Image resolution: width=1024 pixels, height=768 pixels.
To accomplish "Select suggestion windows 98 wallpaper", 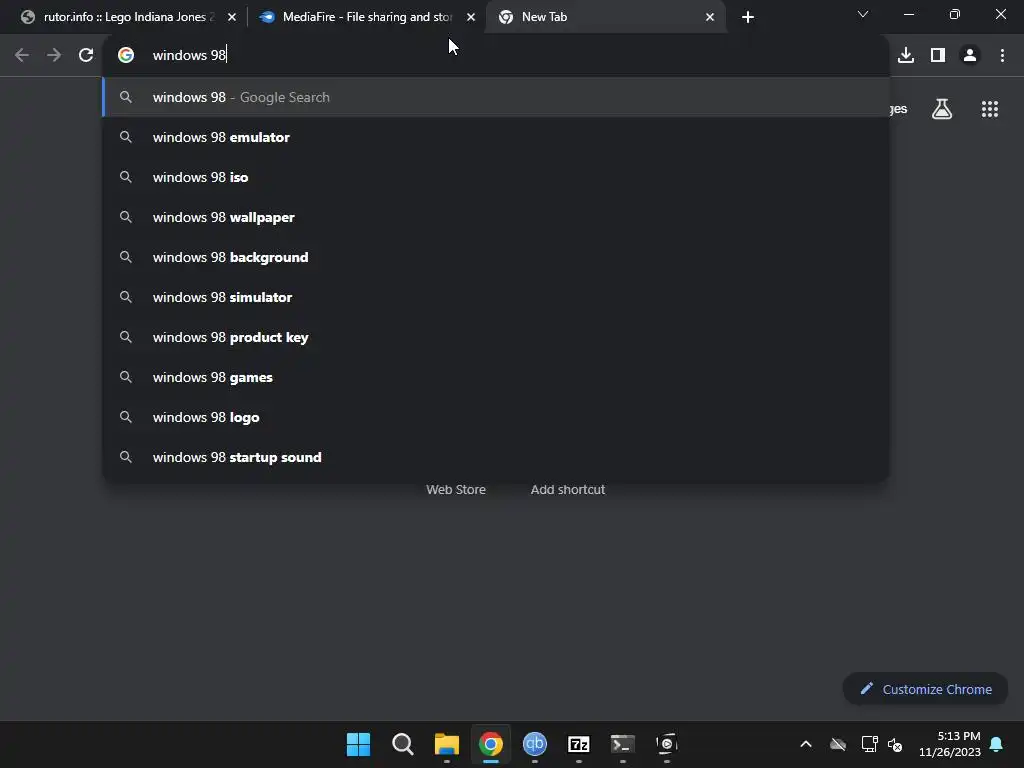I will [x=496, y=217].
